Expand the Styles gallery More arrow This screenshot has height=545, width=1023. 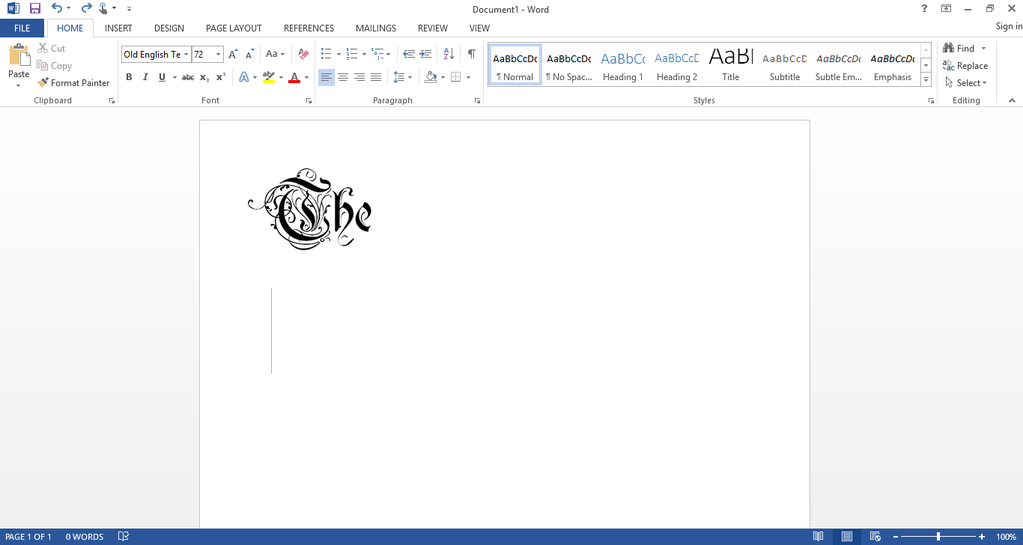926,80
